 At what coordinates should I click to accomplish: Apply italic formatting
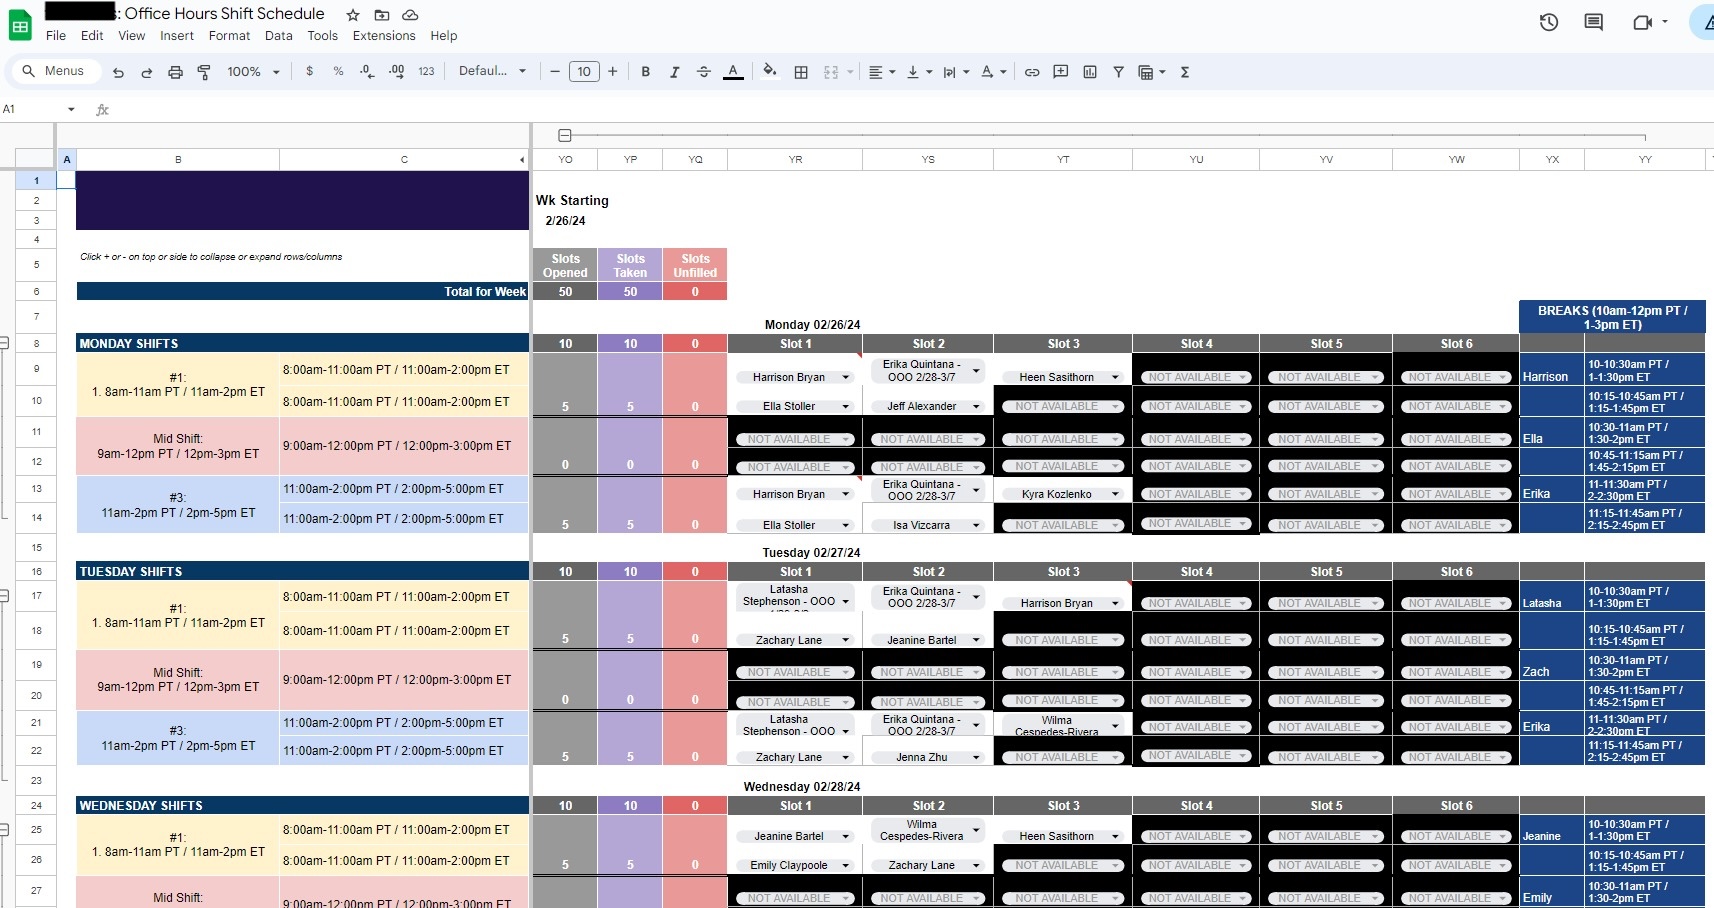675,72
